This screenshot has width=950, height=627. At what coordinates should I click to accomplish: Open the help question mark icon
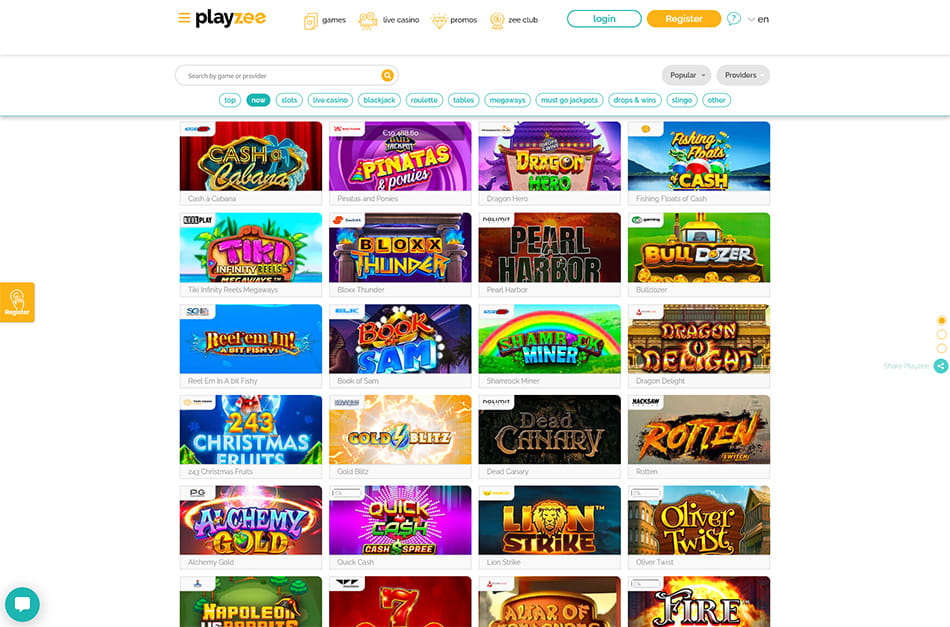(734, 19)
